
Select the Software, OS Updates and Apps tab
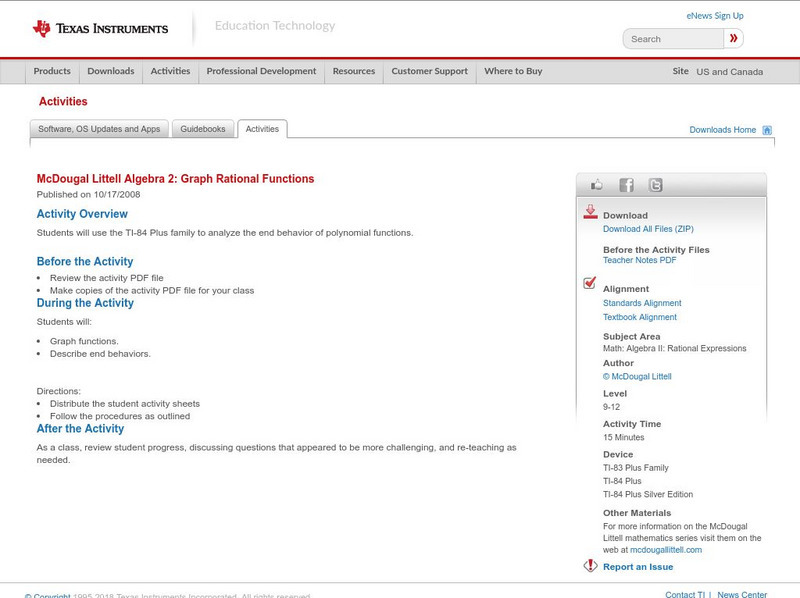click(x=99, y=129)
